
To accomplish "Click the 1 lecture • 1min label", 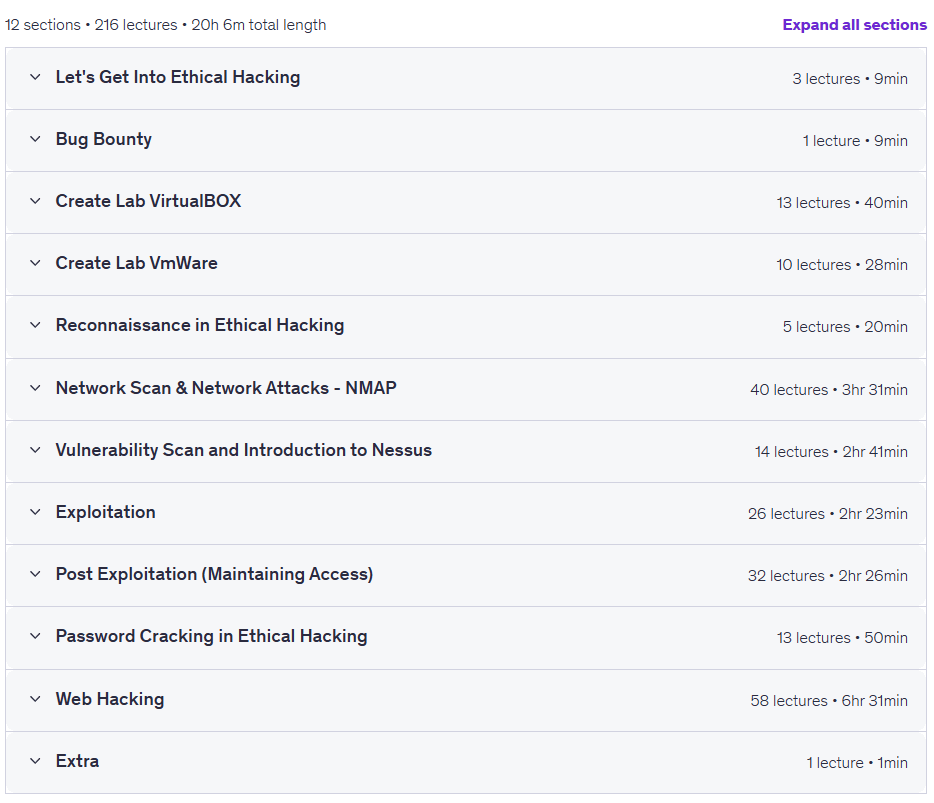I will pyautogui.click(x=857, y=762).
